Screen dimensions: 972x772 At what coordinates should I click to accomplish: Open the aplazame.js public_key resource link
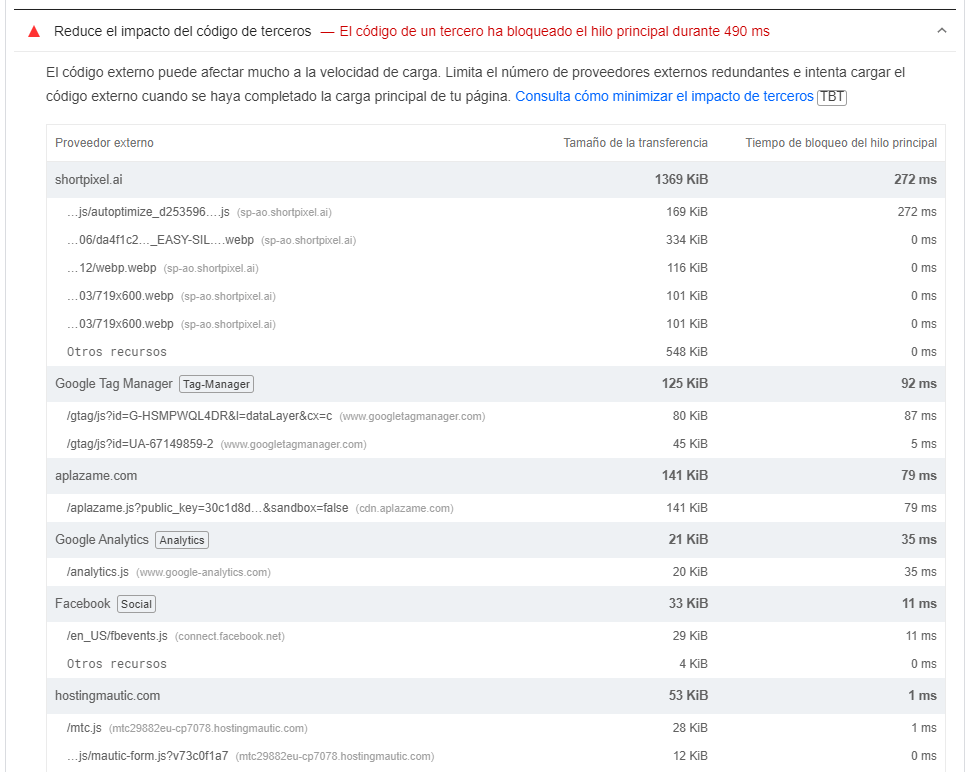[208, 508]
